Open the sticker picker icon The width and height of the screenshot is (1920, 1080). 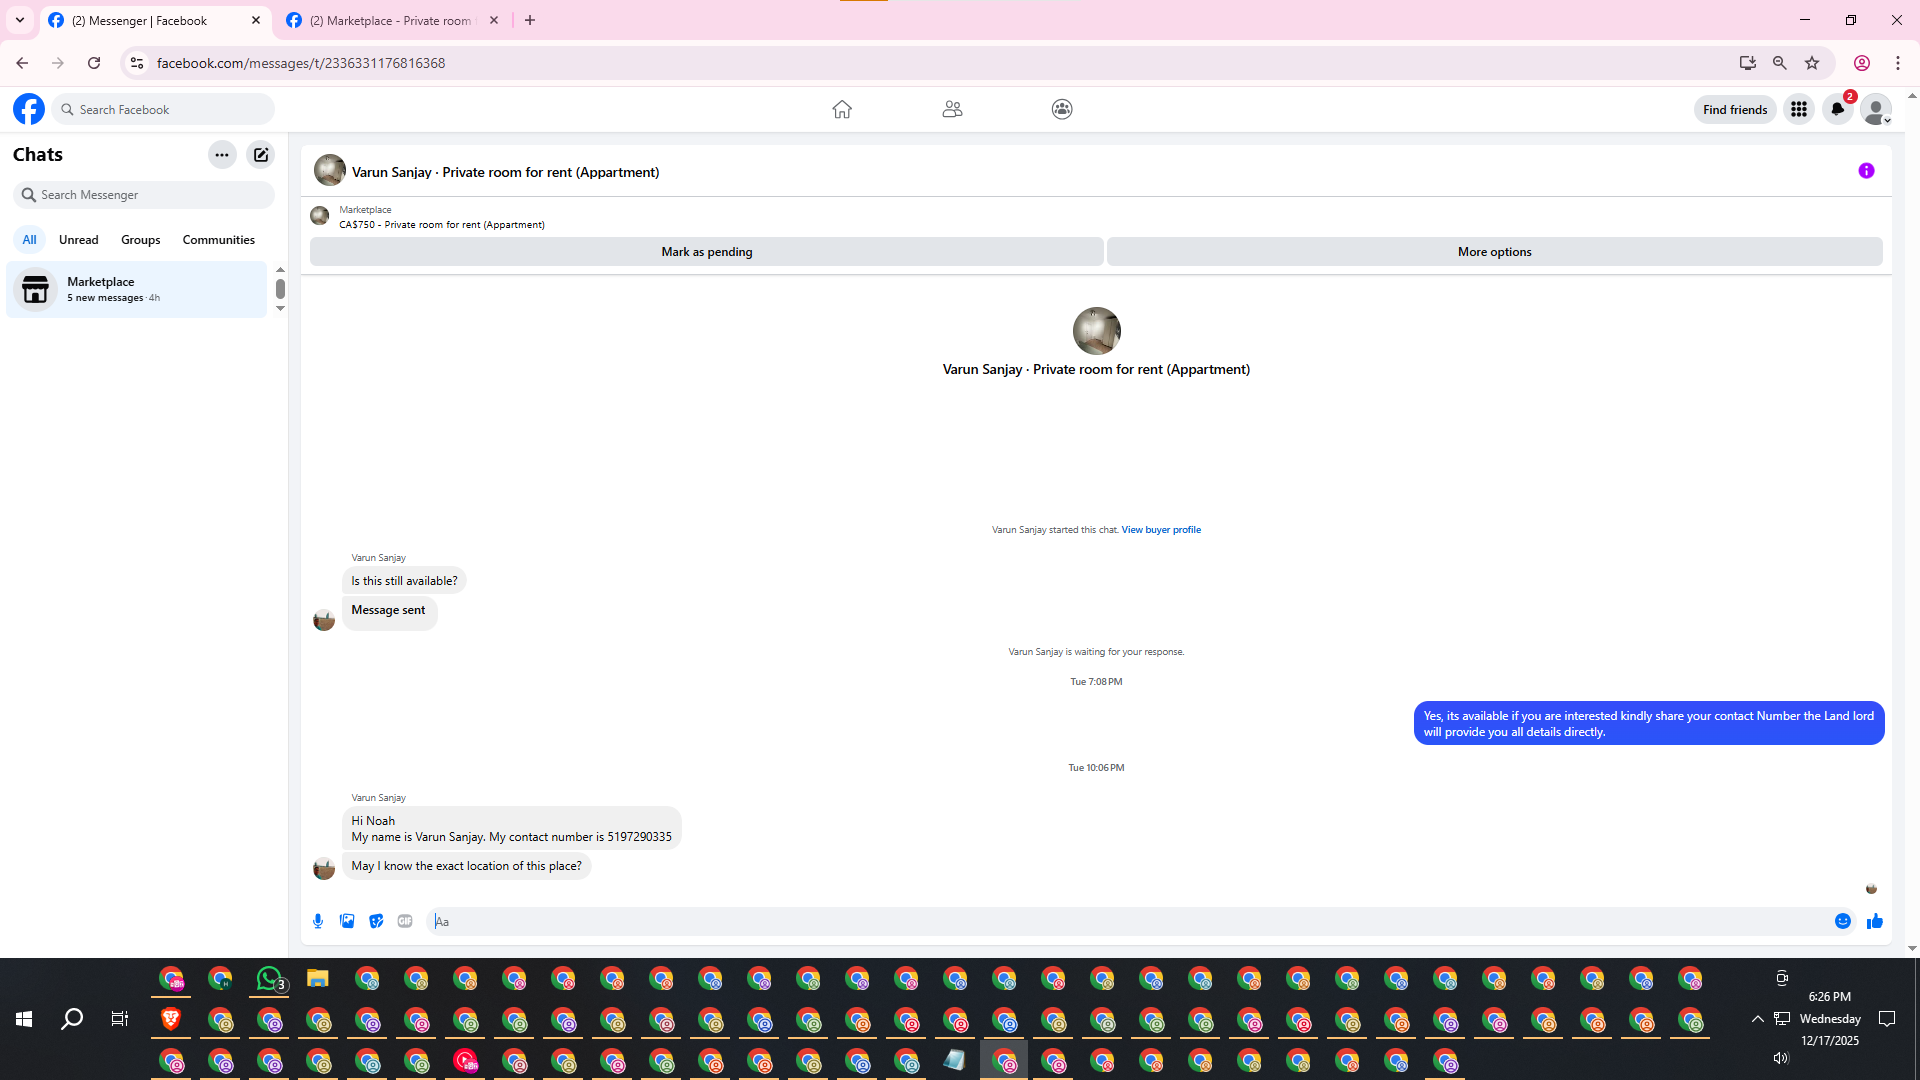coord(376,921)
